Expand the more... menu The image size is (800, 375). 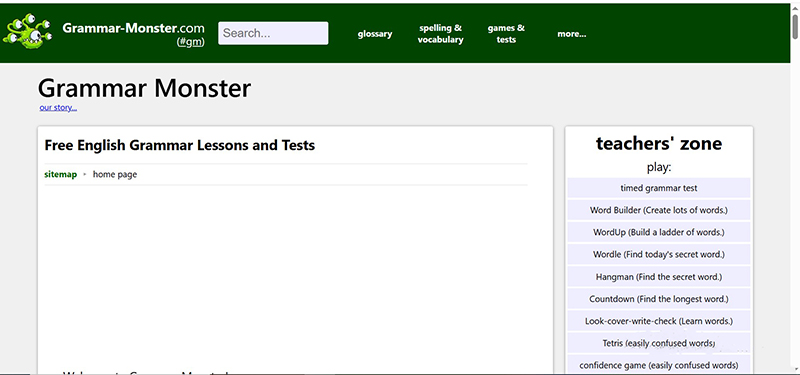(x=571, y=34)
